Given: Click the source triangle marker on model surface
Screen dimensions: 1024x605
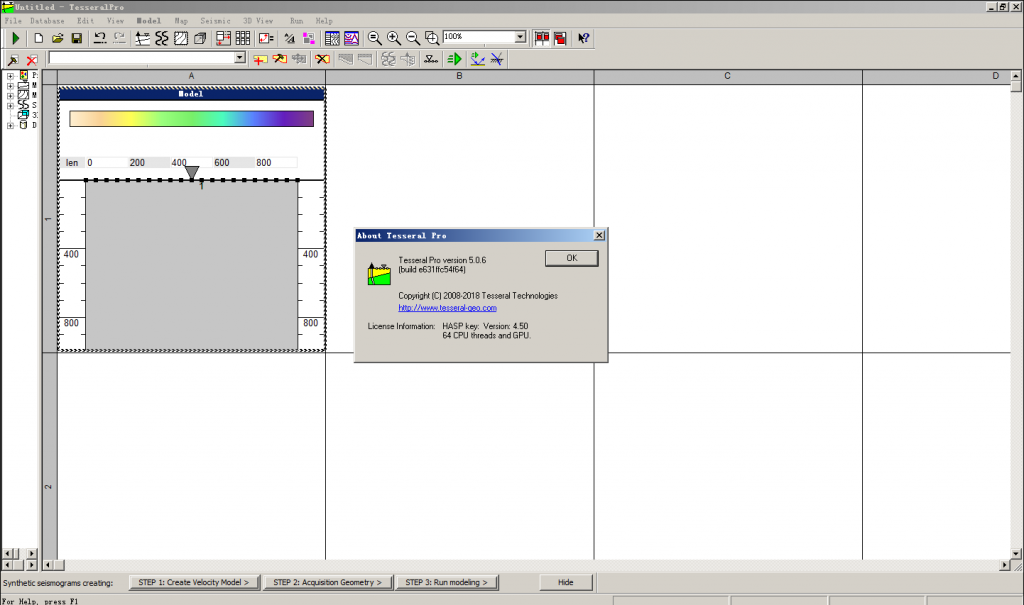Looking at the screenshot, I should 191,172.
